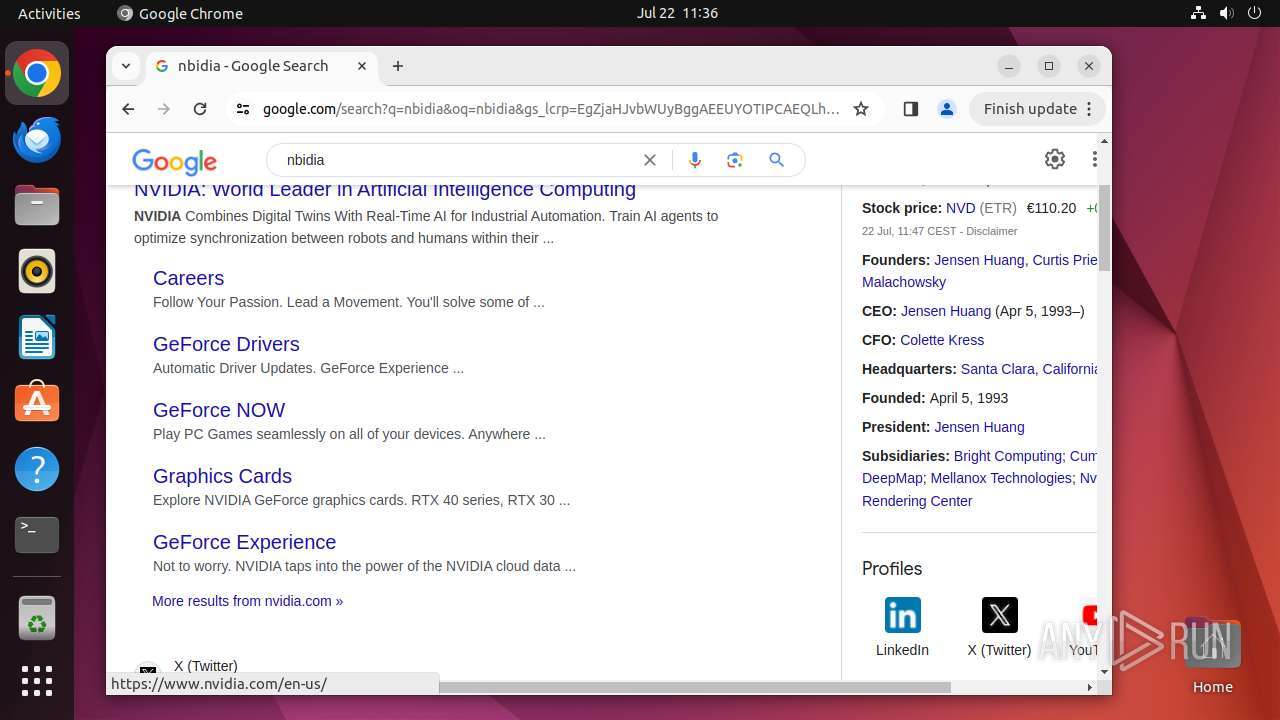
Task: Open the Careers sitelink
Action: point(188,278)
